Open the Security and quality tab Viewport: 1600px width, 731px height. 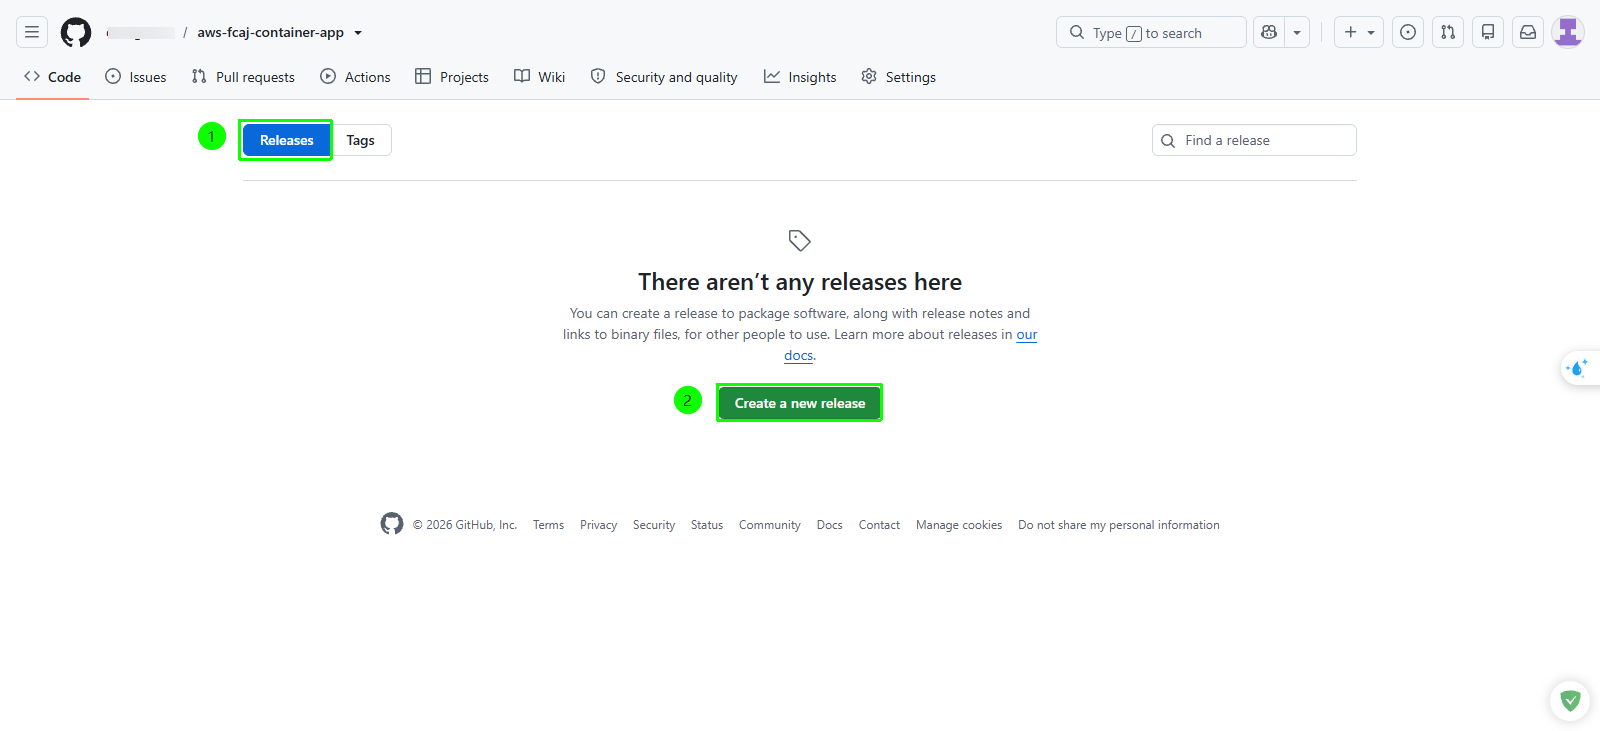[x=664, y=77]
